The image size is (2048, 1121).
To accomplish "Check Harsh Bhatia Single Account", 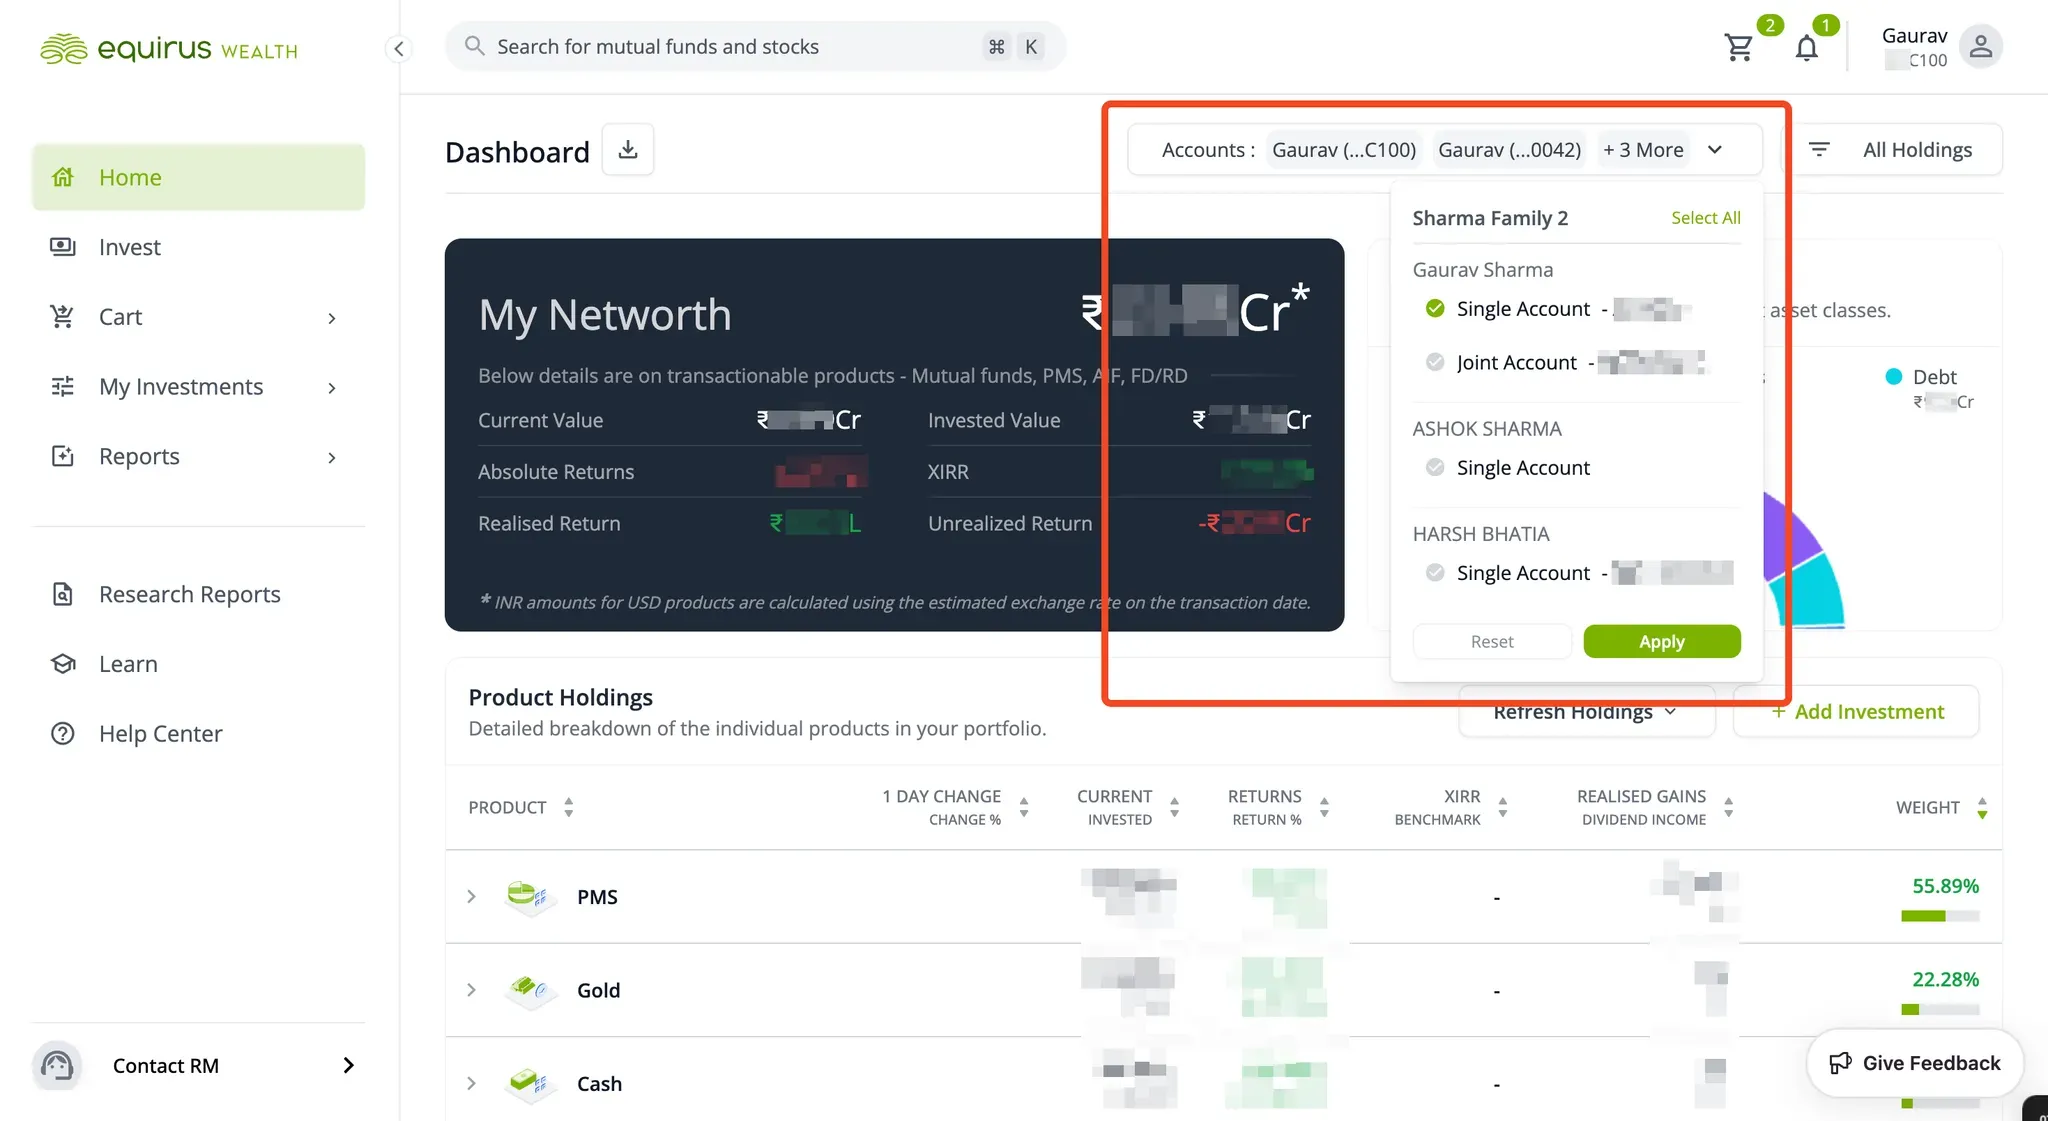I will 1435,572.
